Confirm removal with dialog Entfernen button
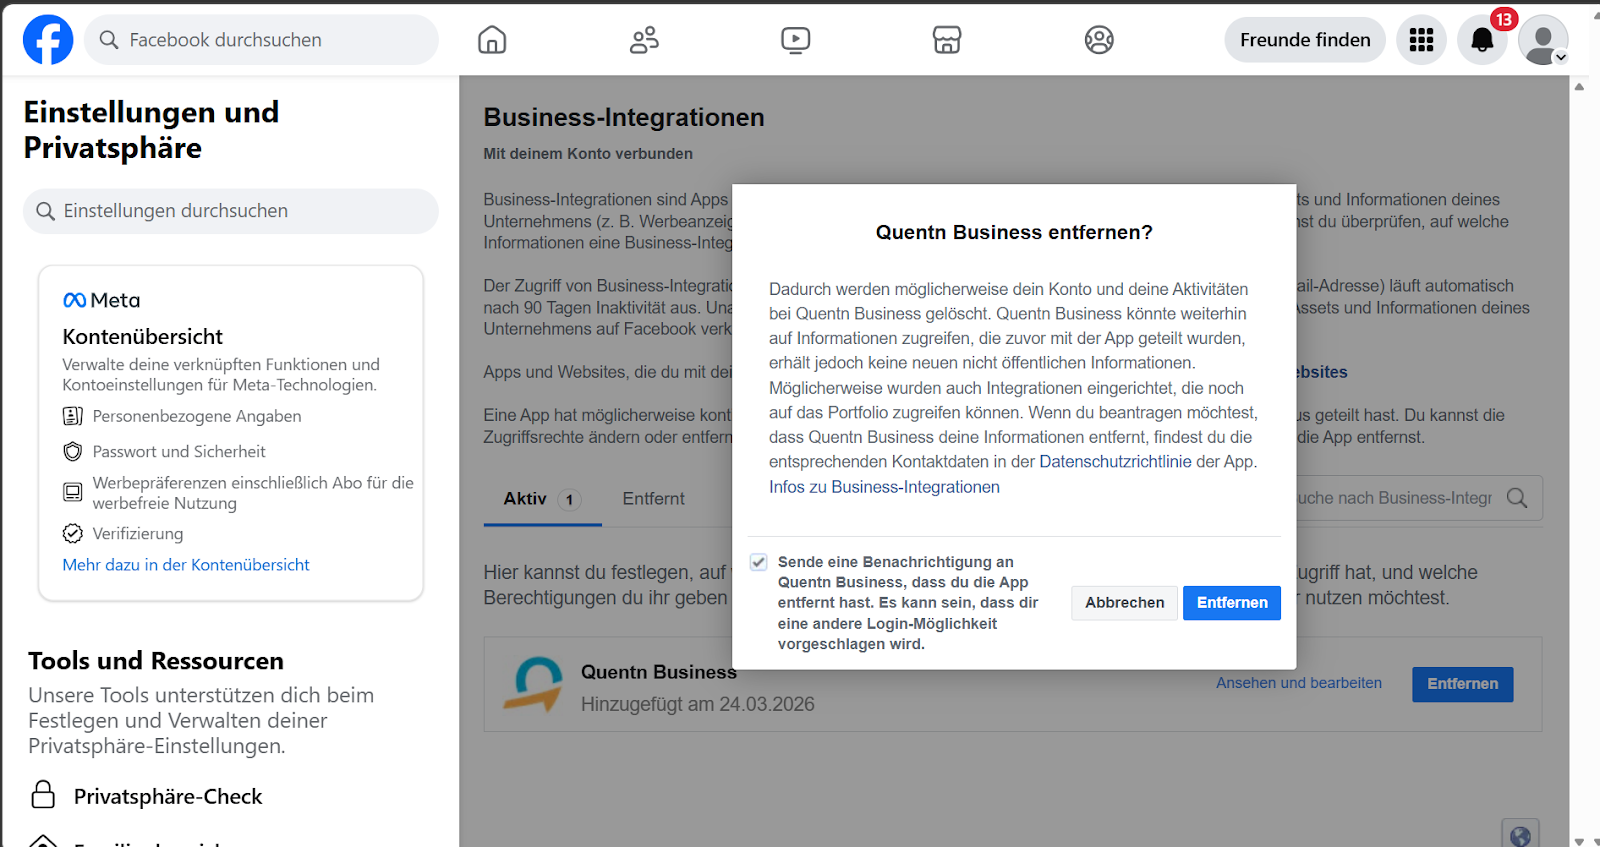The image size is (1600, 847). (x=1231, y=603)
